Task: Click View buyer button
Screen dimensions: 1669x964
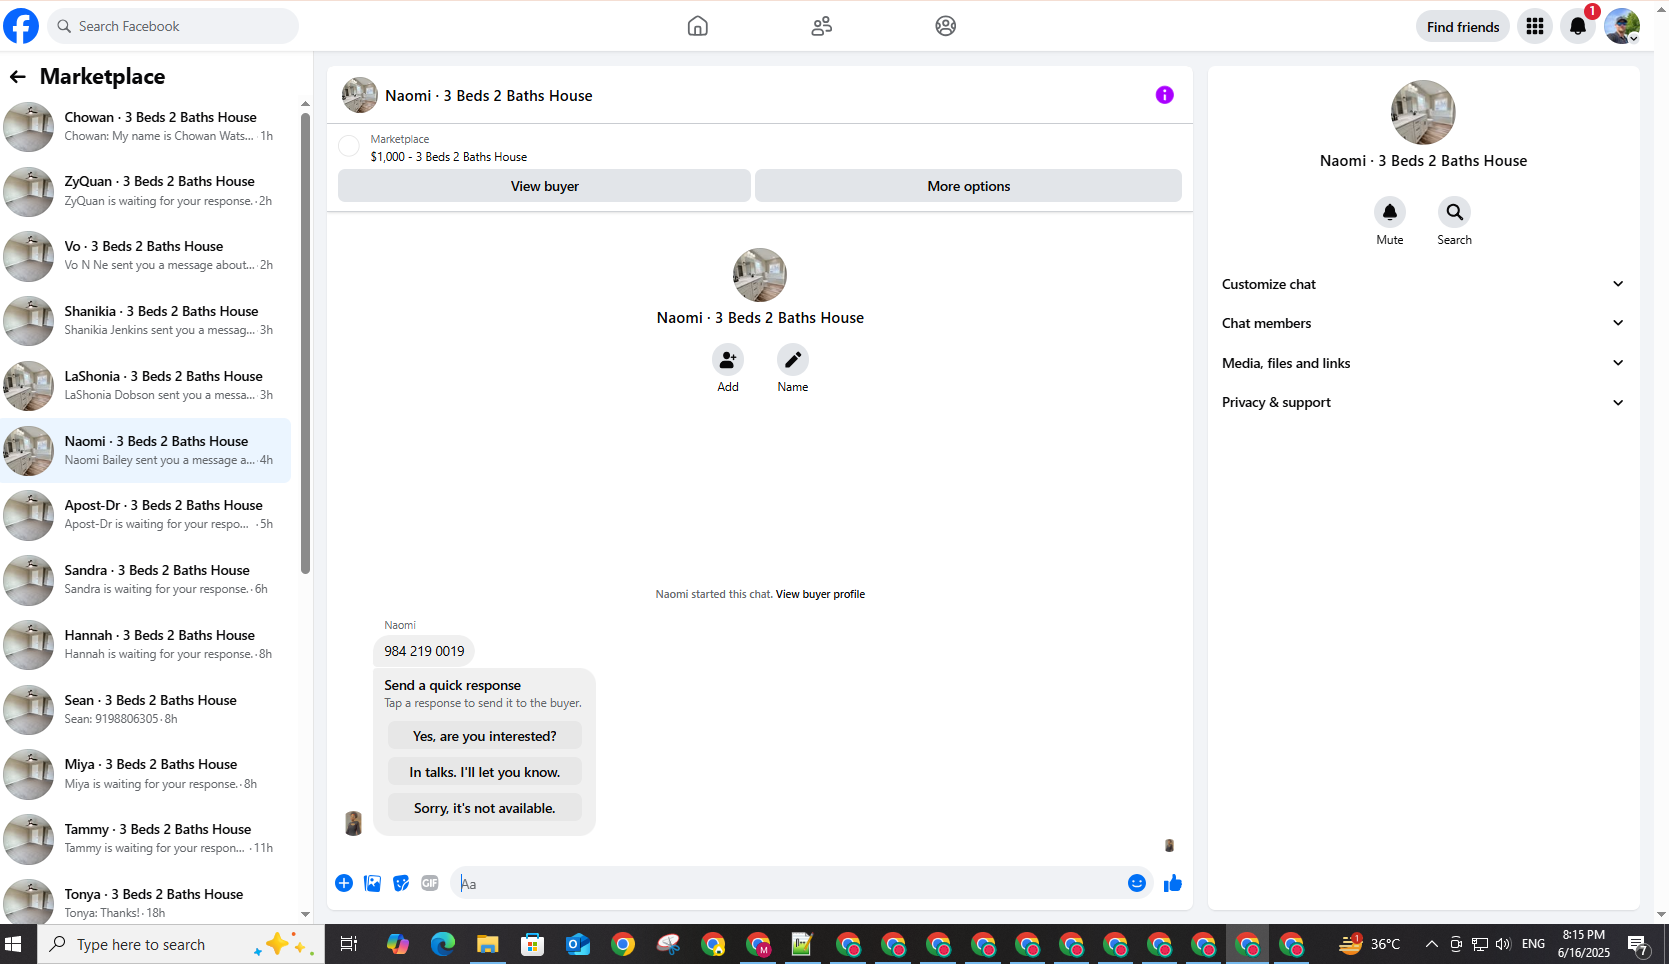Action: coord(544,186)
